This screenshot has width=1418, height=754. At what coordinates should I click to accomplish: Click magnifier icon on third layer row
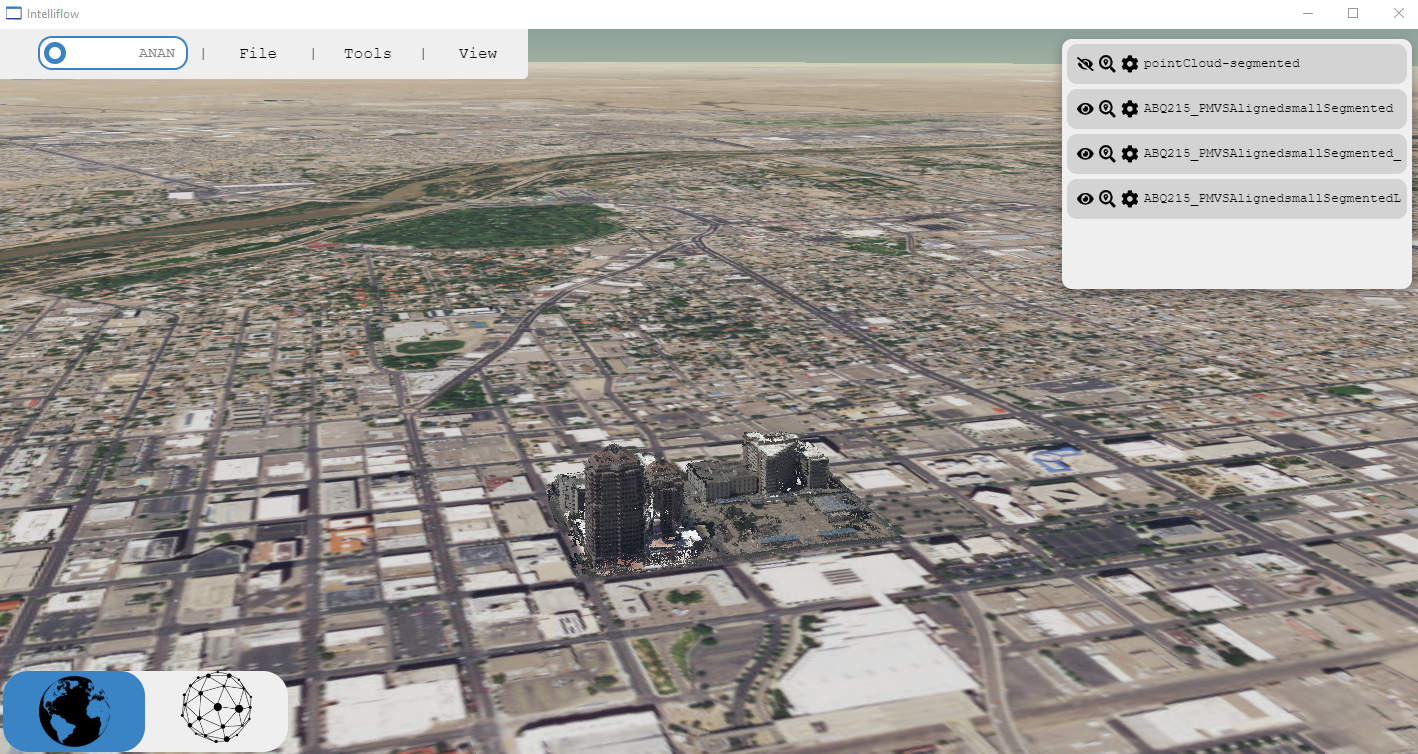[x=1107, y=154]
